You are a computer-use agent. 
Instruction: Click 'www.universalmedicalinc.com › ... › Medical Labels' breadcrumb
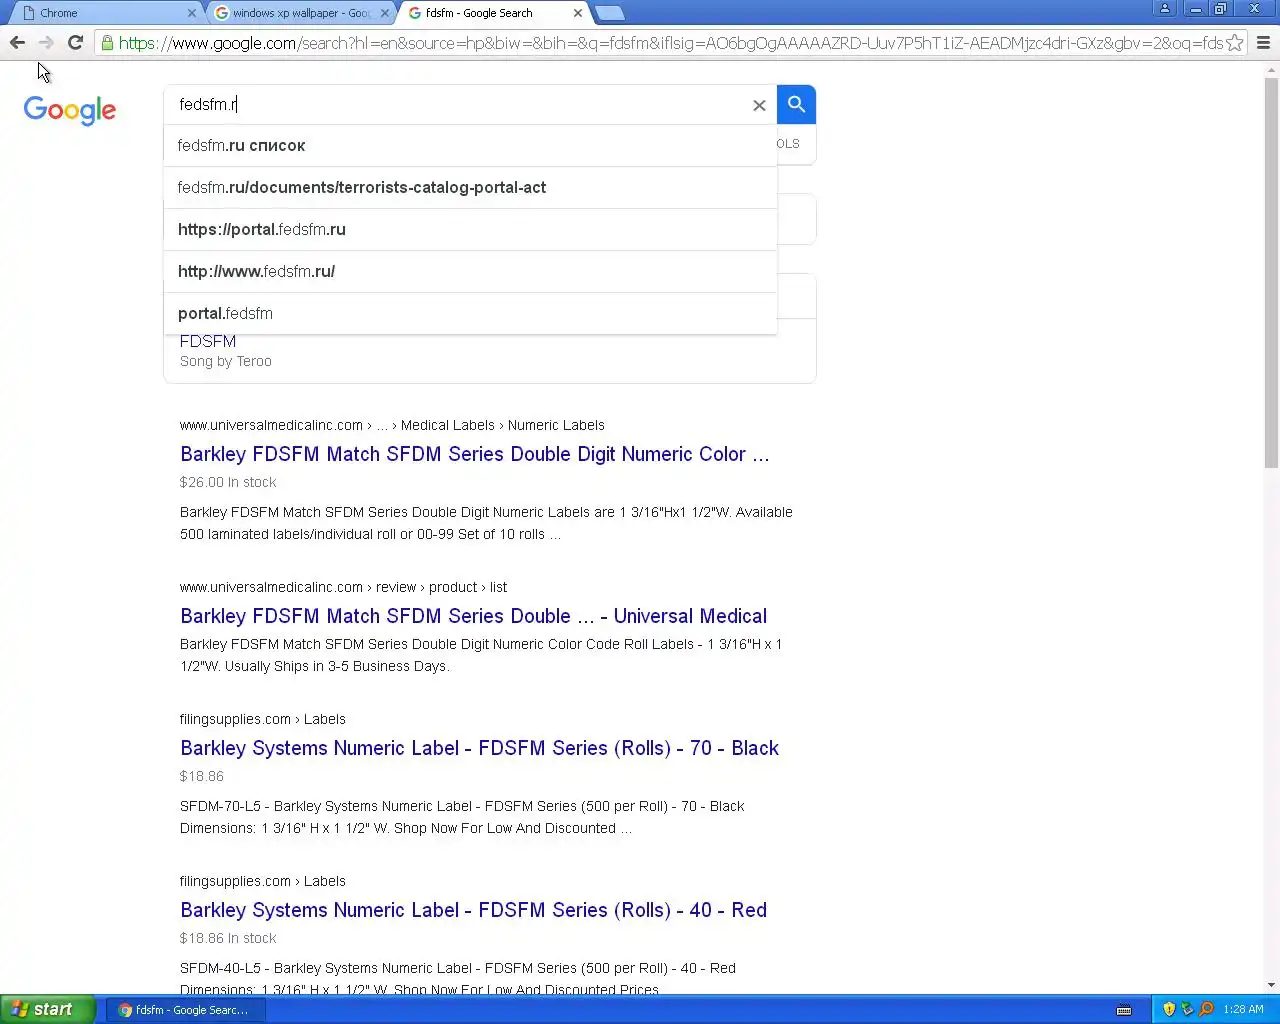(x=392, y=425)
